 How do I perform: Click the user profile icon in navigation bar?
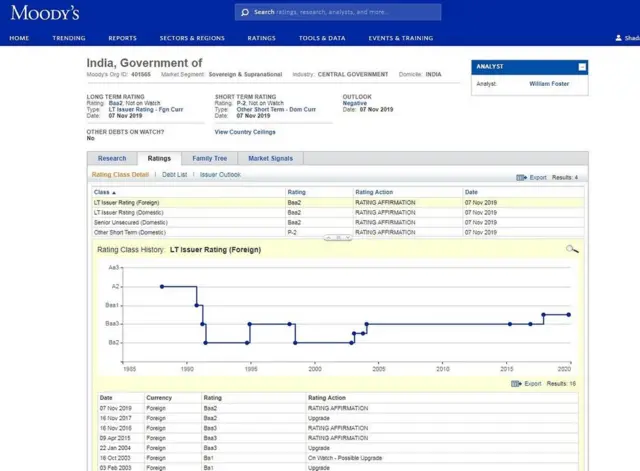tap(619, 38)
